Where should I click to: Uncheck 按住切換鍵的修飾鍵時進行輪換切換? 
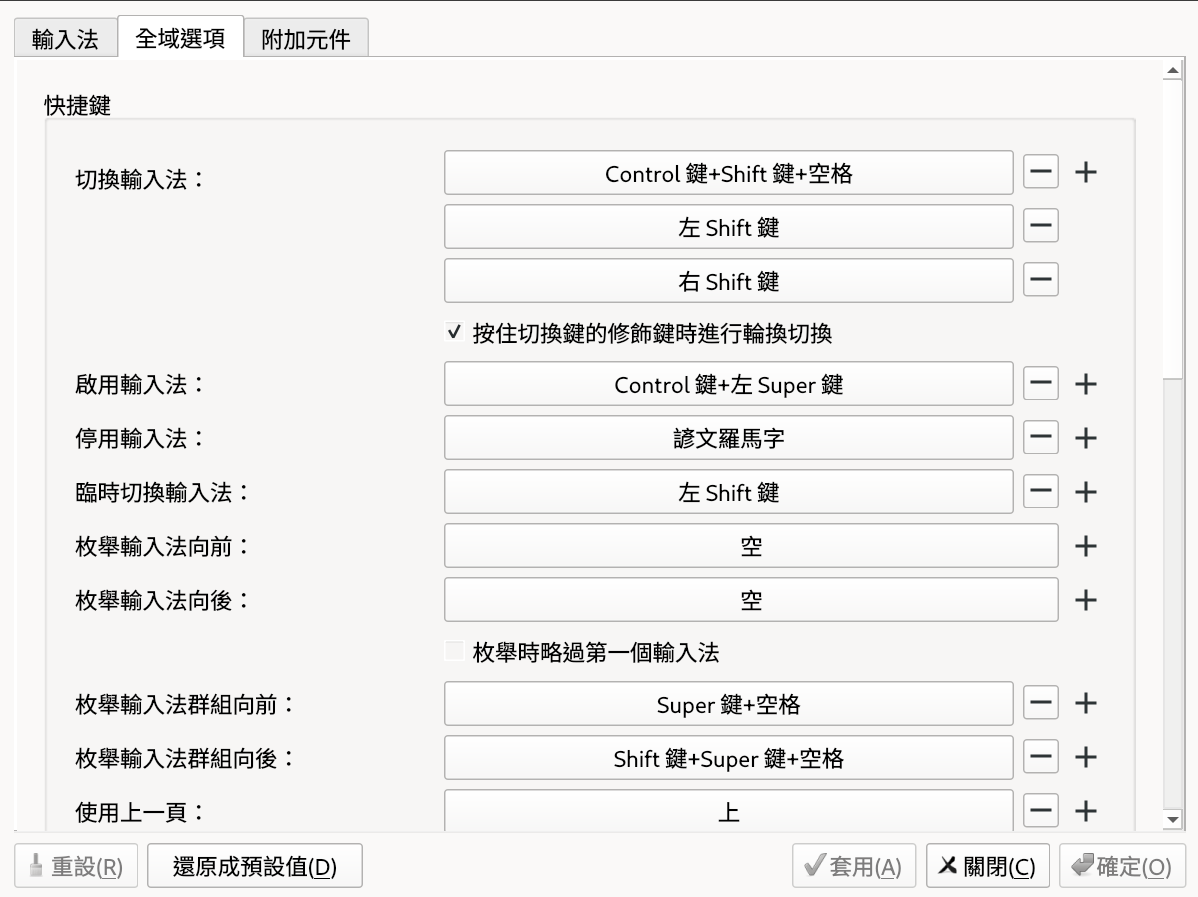[x=455, y=333]
